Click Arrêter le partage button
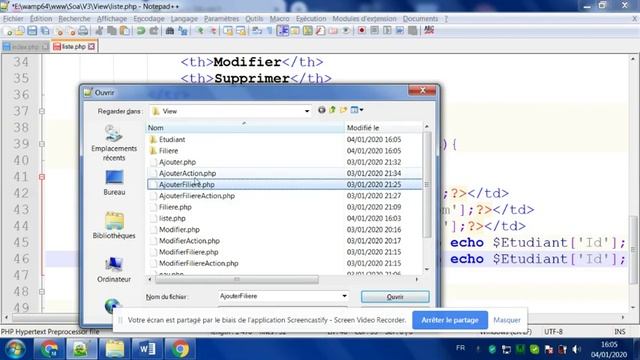 (450, 320)
